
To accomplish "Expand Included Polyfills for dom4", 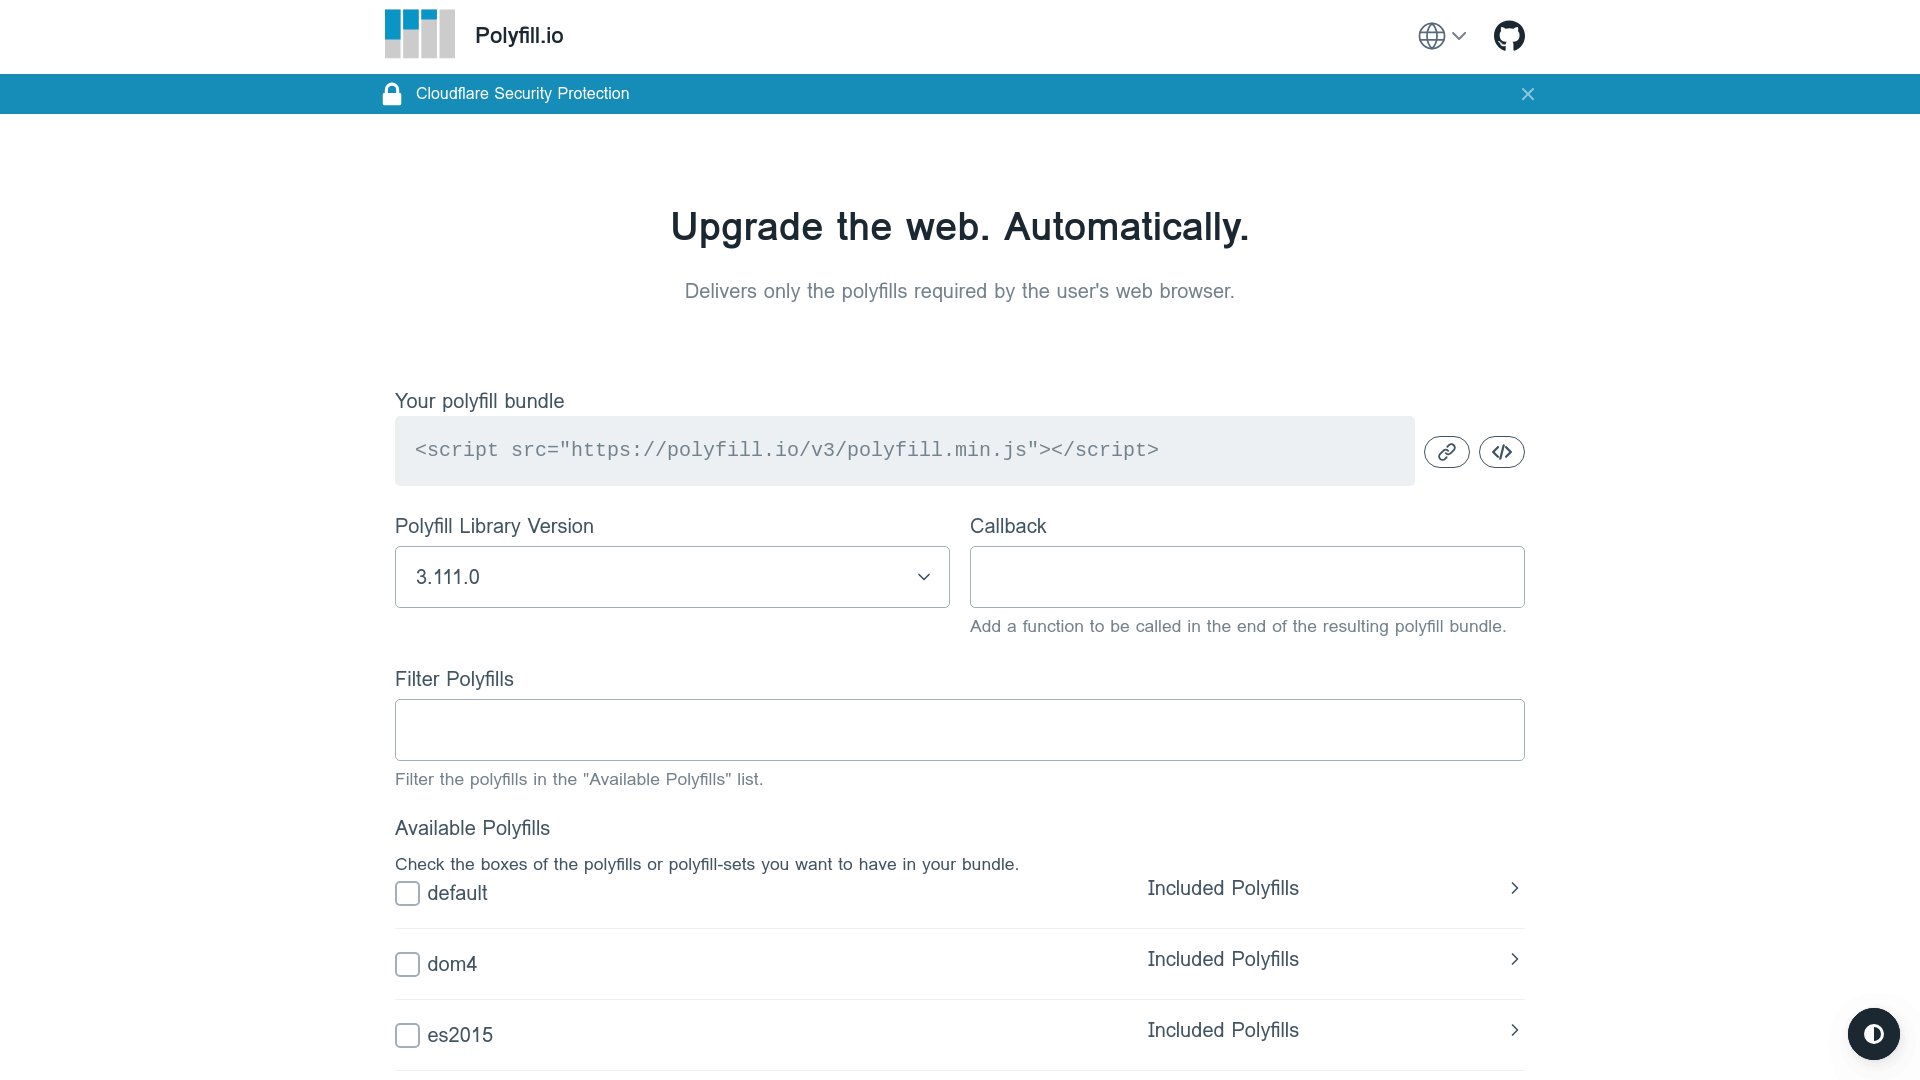I will tap(1335, 959).
